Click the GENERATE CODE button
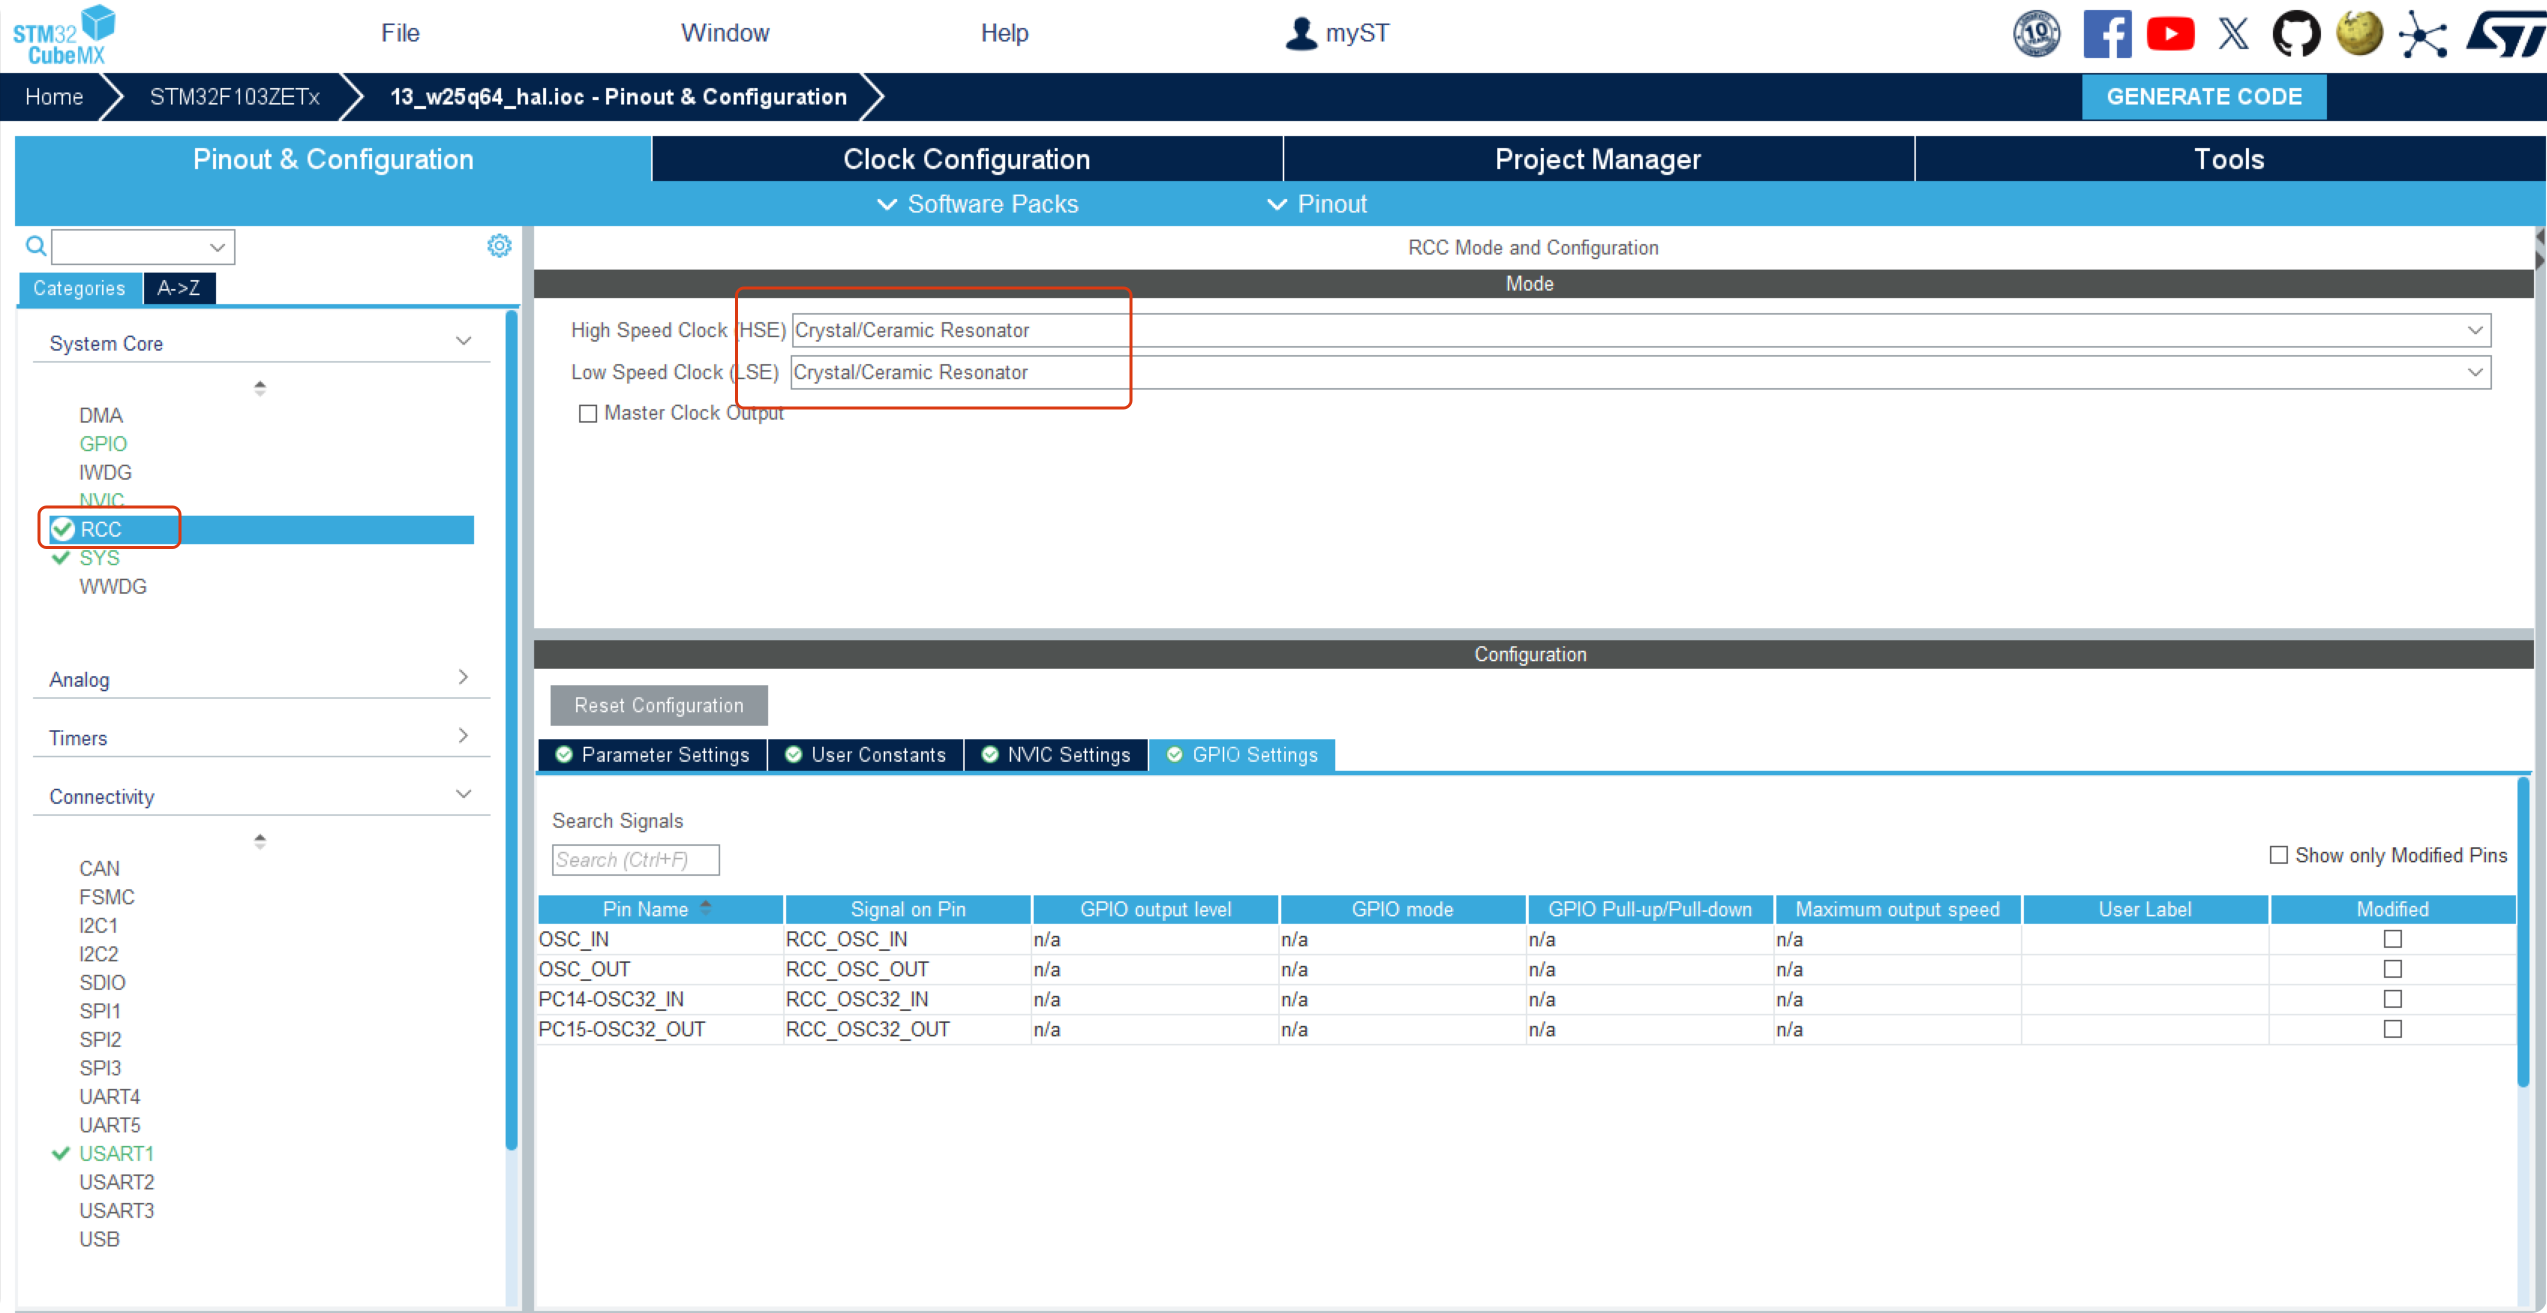Viewport: 2547px width, 1313px height. coord(2204,97)
